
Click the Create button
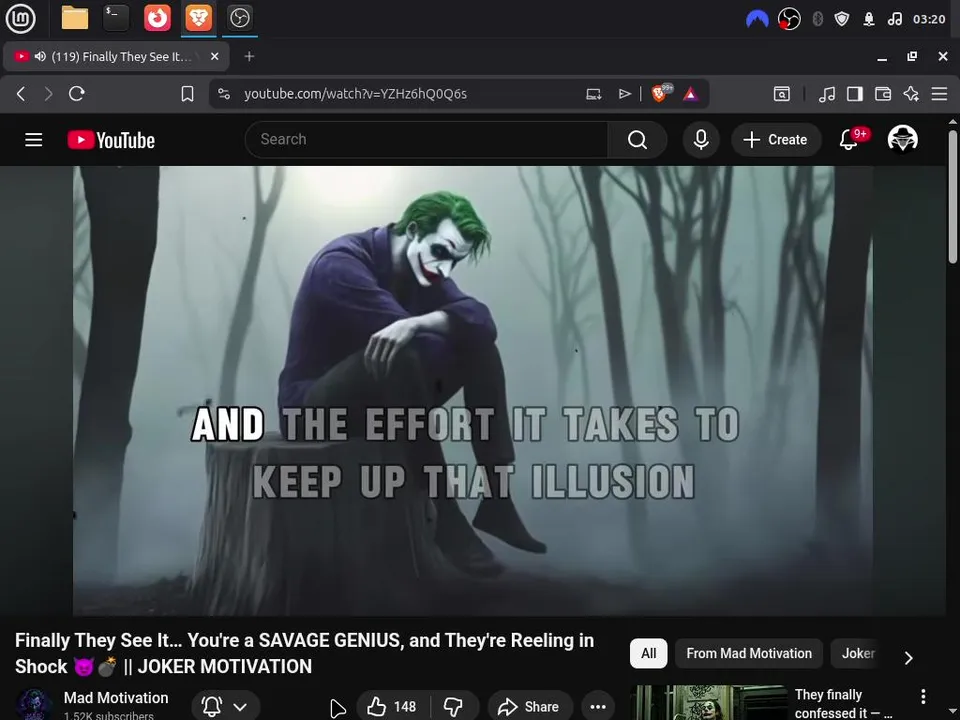click(776, 140)
